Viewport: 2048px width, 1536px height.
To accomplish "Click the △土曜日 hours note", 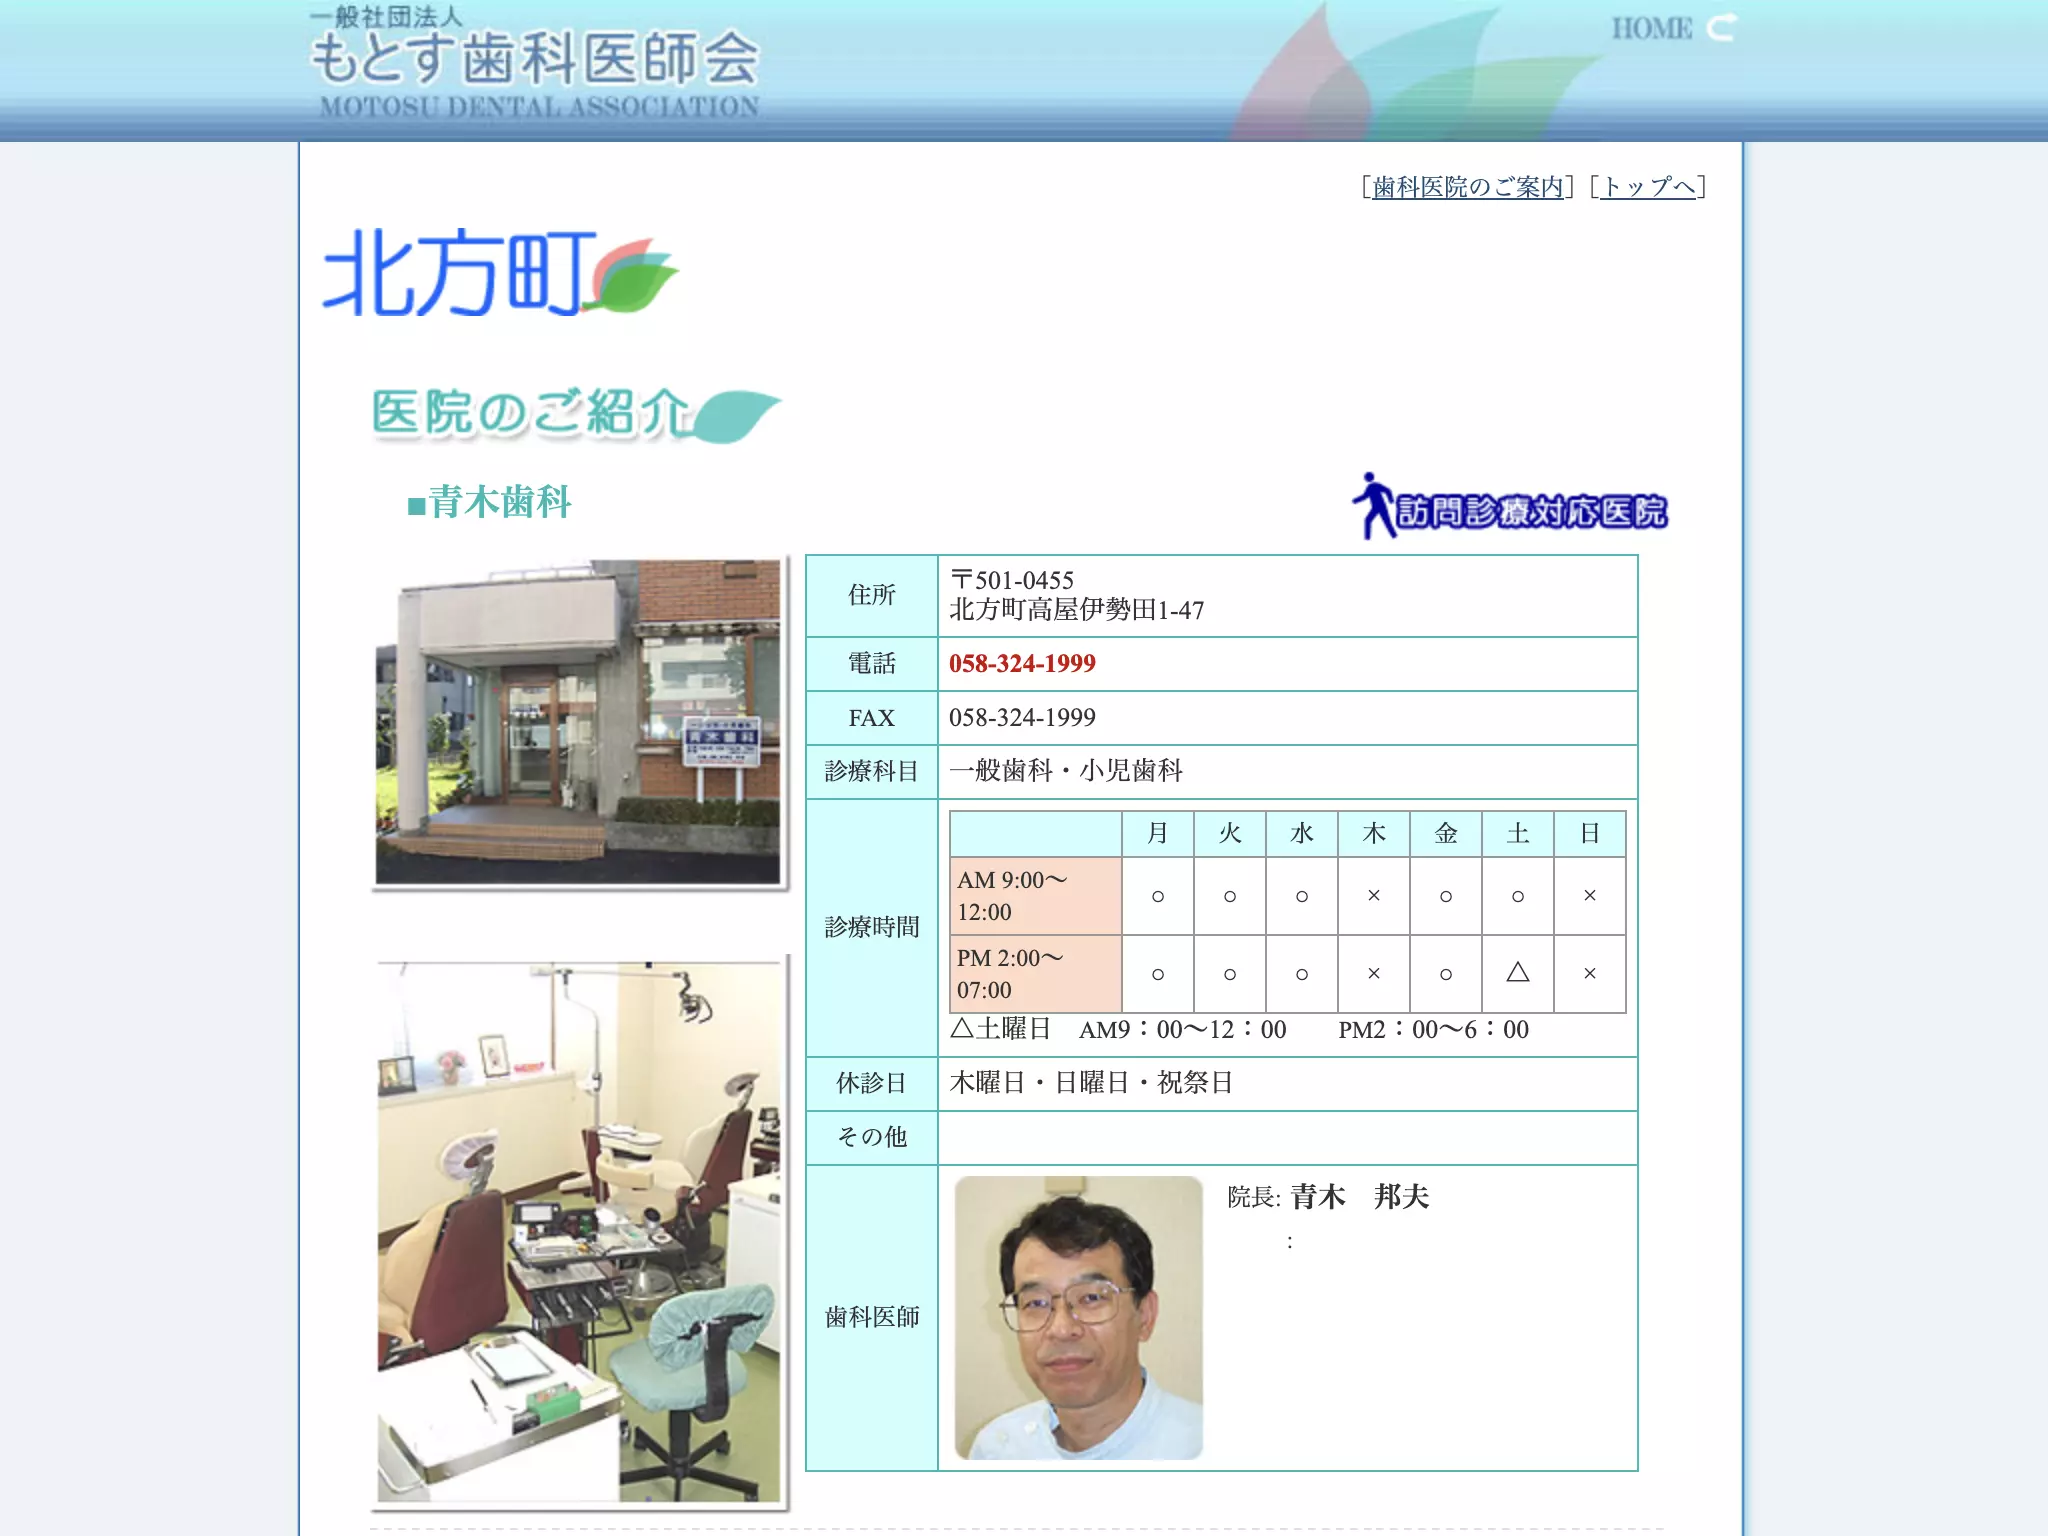I will [1239, 1029].
